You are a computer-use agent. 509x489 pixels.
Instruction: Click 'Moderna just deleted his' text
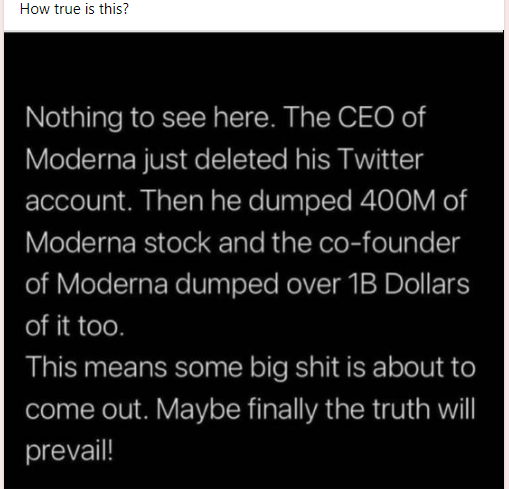pyautogui.click(x=178, y=160)
